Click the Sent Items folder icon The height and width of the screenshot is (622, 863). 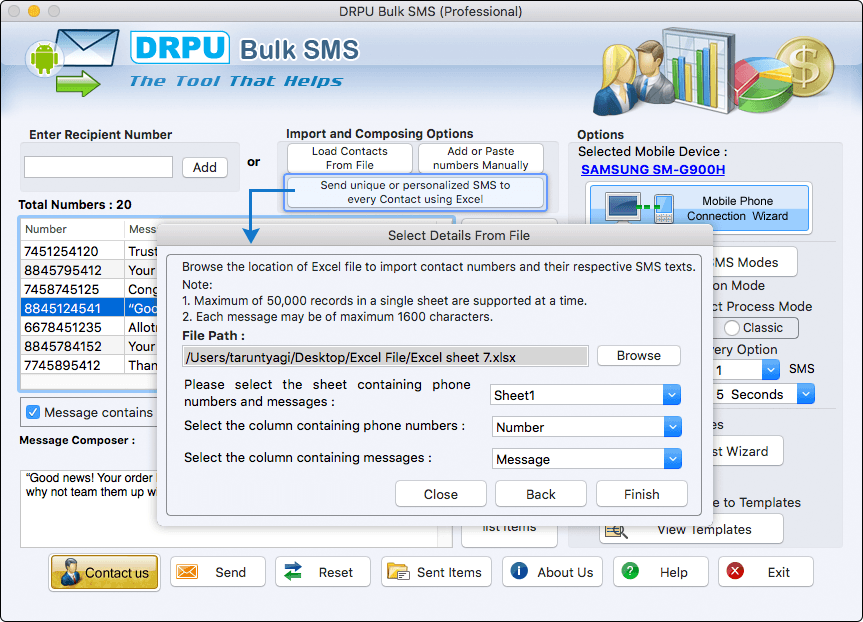point(398,572)
